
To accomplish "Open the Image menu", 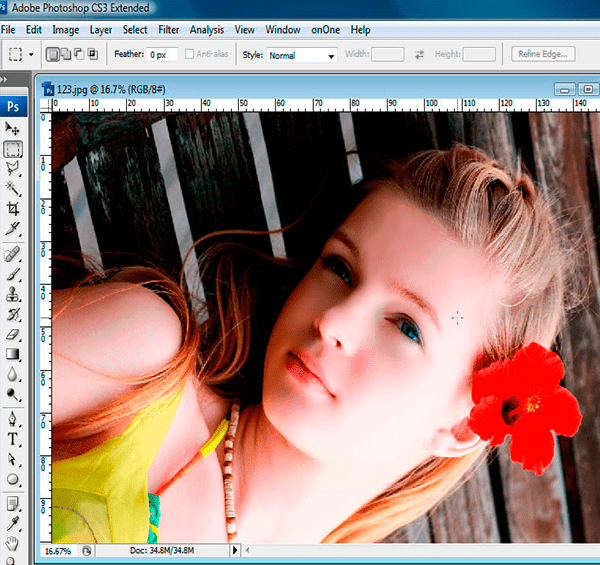I will (x=66, y=30).
